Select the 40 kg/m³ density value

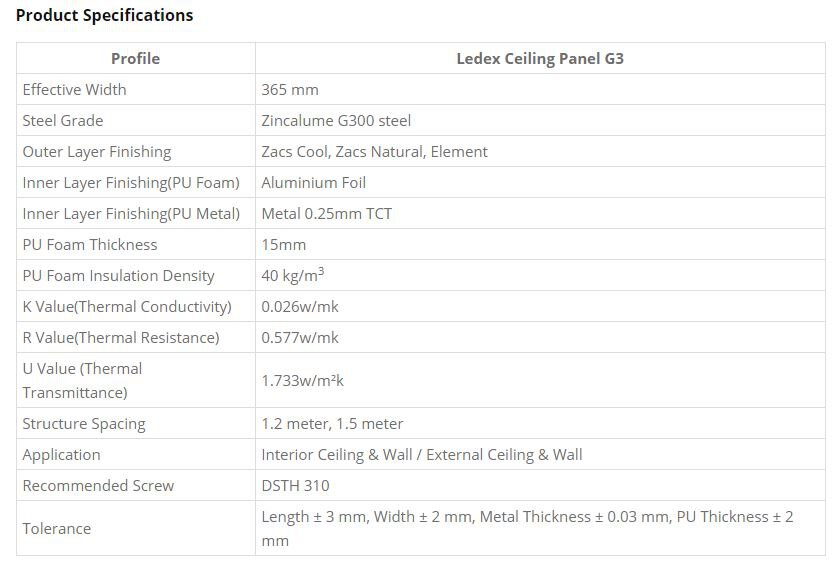(x=292, y=275)
